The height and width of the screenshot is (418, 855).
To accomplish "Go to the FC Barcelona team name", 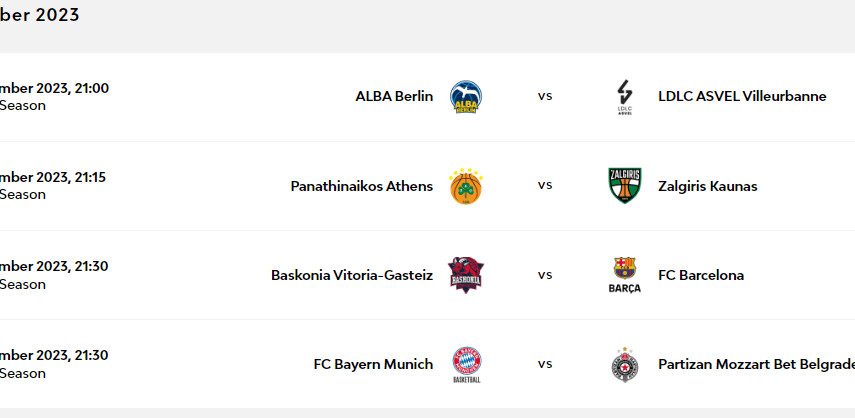I will coord(701,275).
